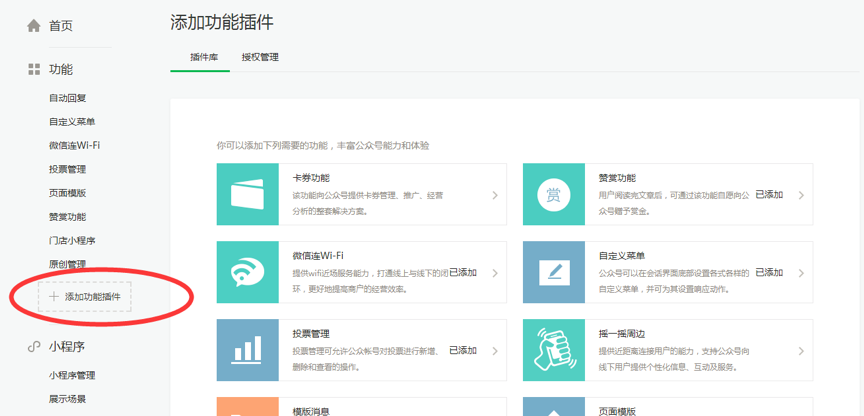Click the 摇一摇周边 shaking phone icon
Screen dimensions: 864x416
pos(554,350)
